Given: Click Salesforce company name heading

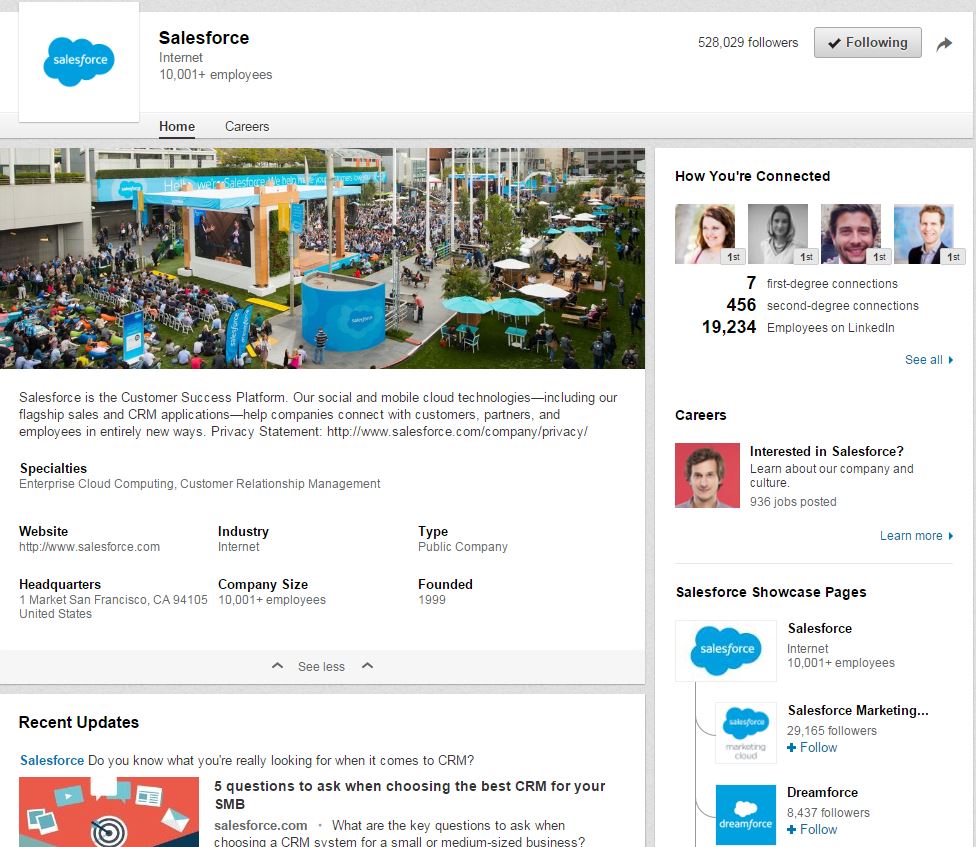Looking at the screenshot, I should tap(204, 38).
